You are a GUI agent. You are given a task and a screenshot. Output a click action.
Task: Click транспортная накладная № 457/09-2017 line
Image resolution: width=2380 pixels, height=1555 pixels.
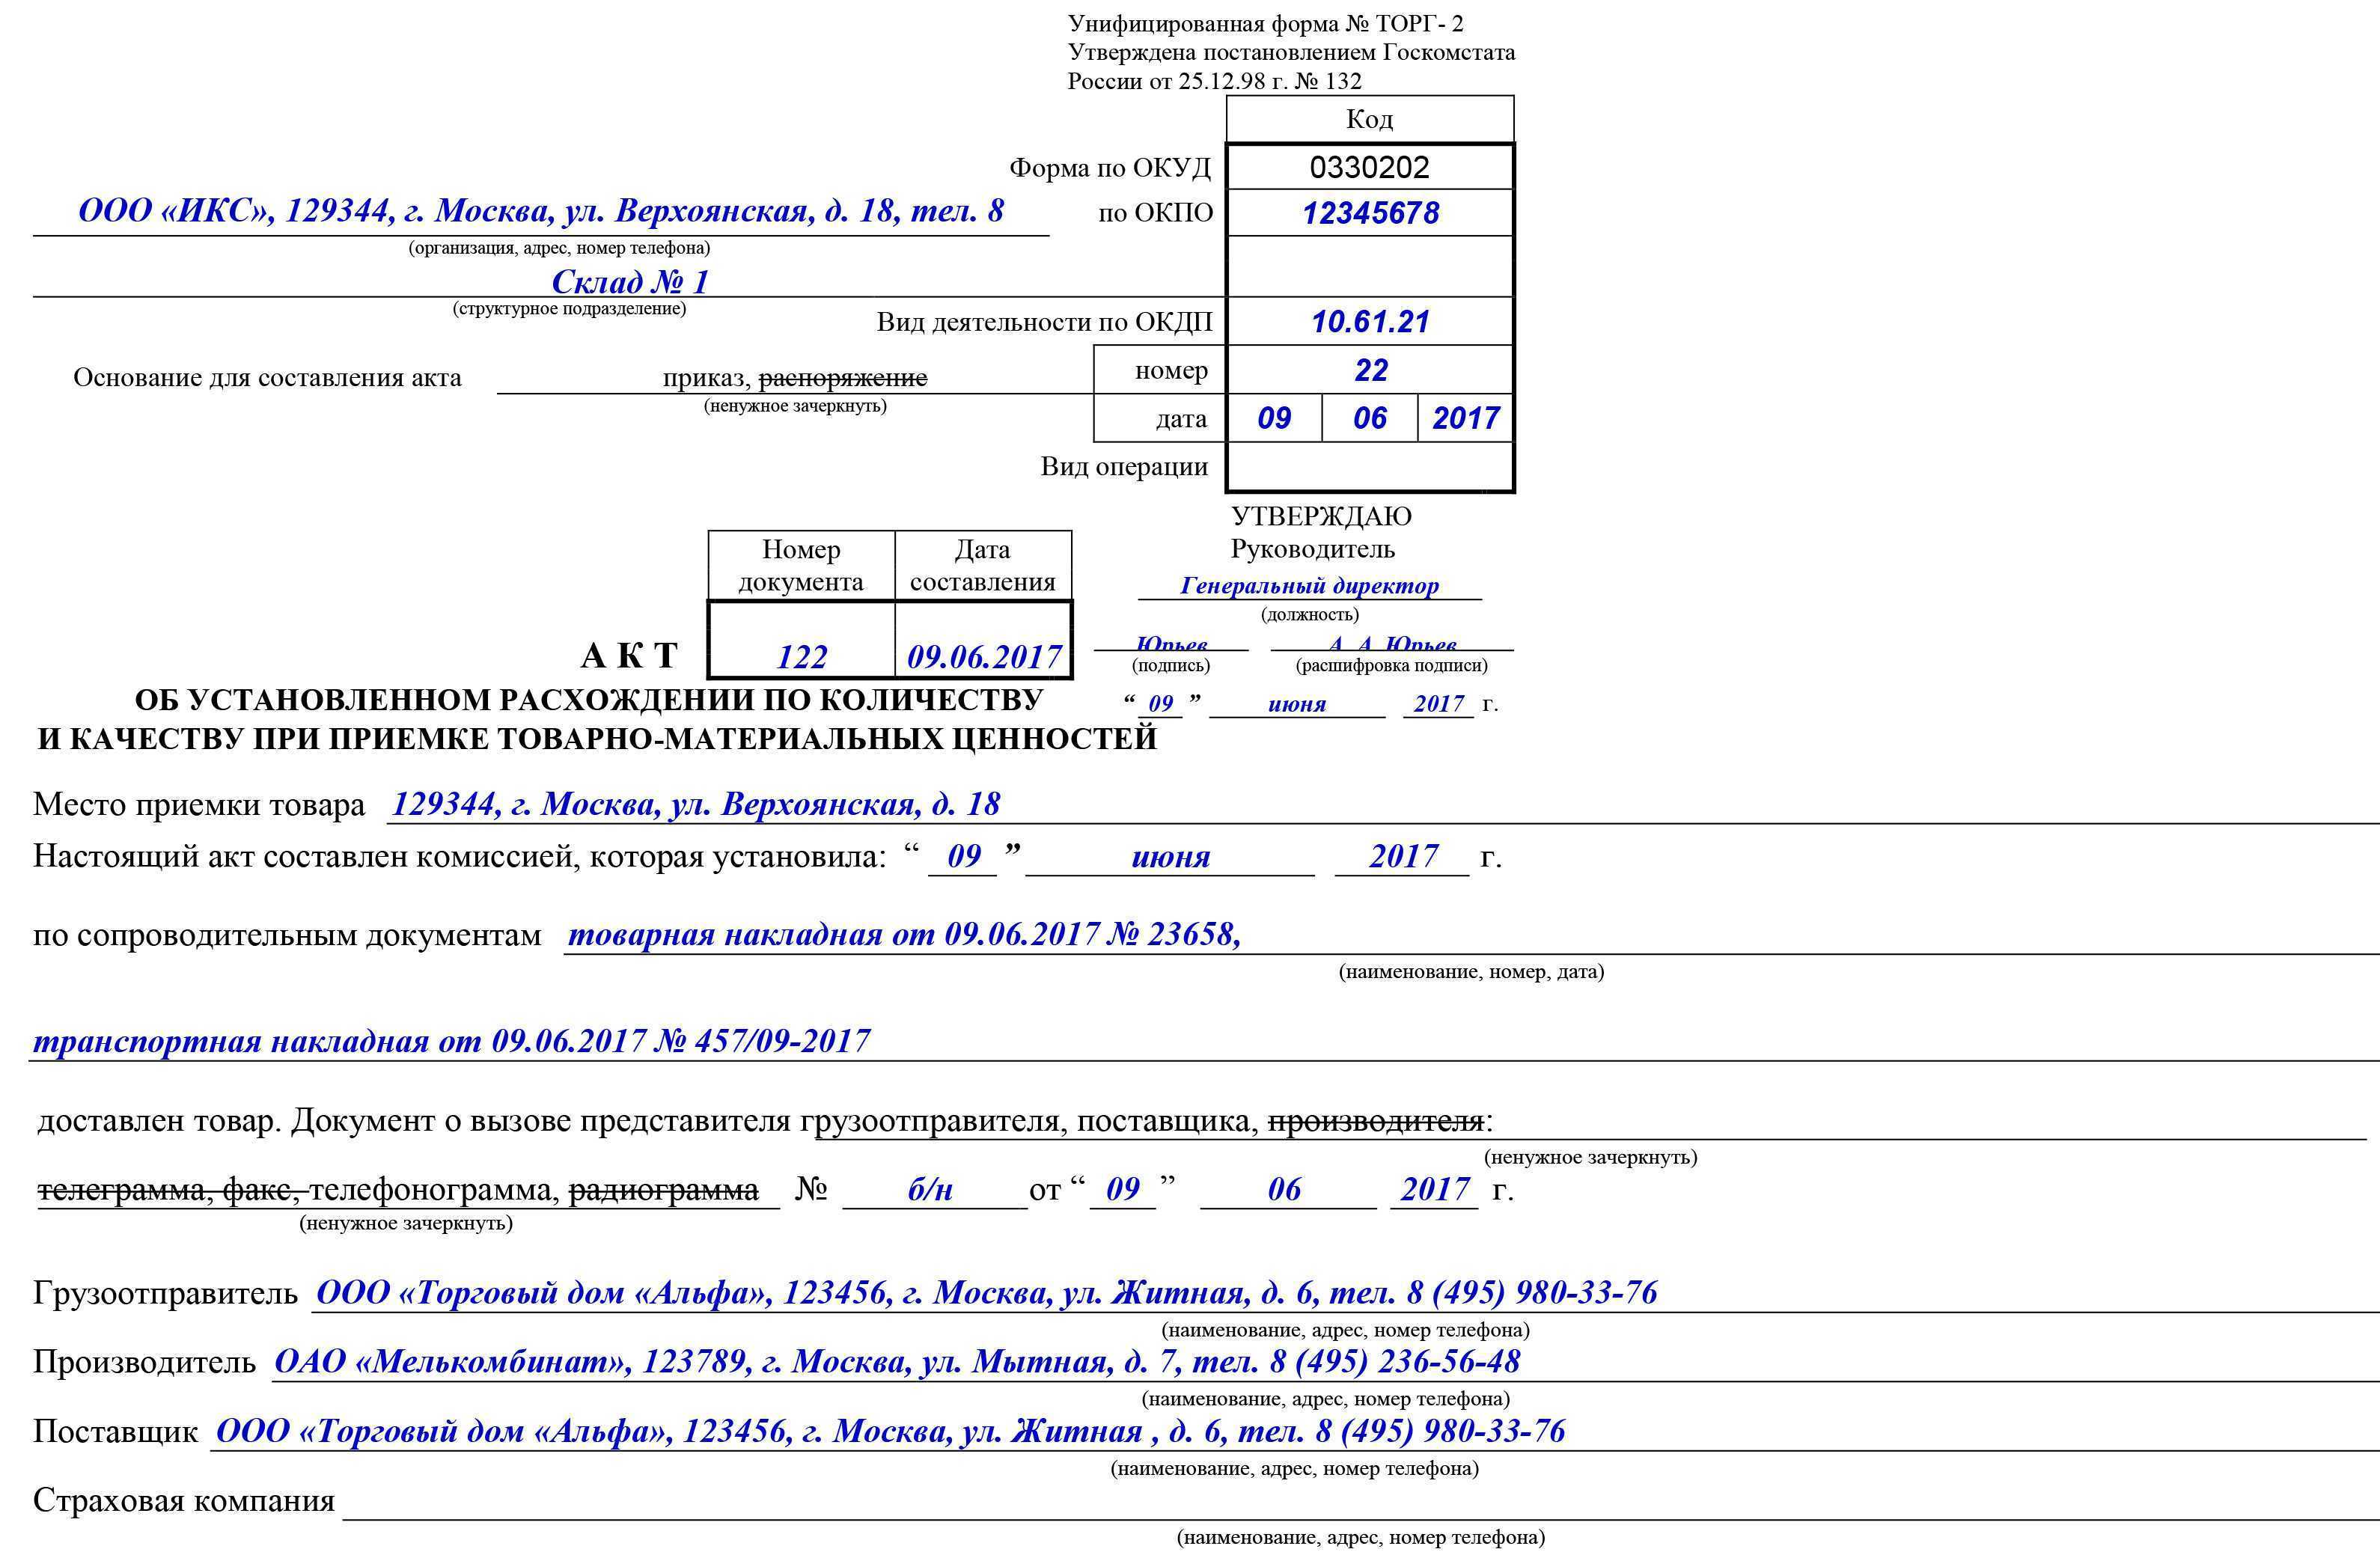tap(452, 1042)
